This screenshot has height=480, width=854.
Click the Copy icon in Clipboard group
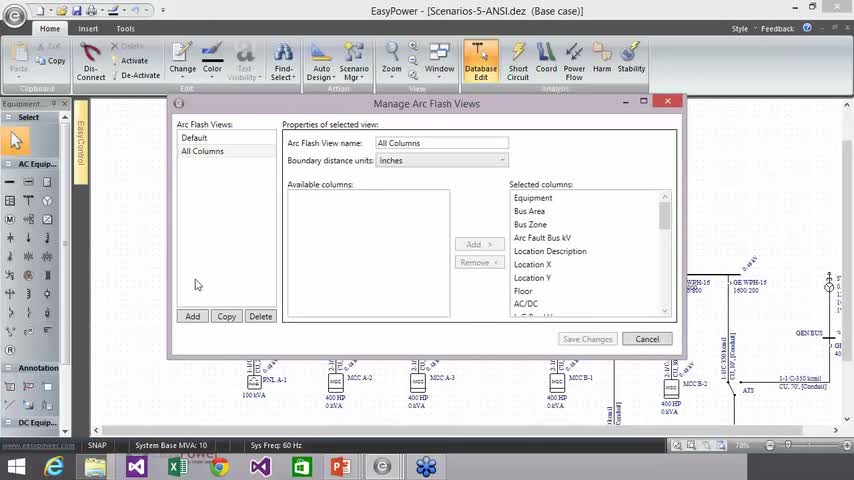pos(51,60)
